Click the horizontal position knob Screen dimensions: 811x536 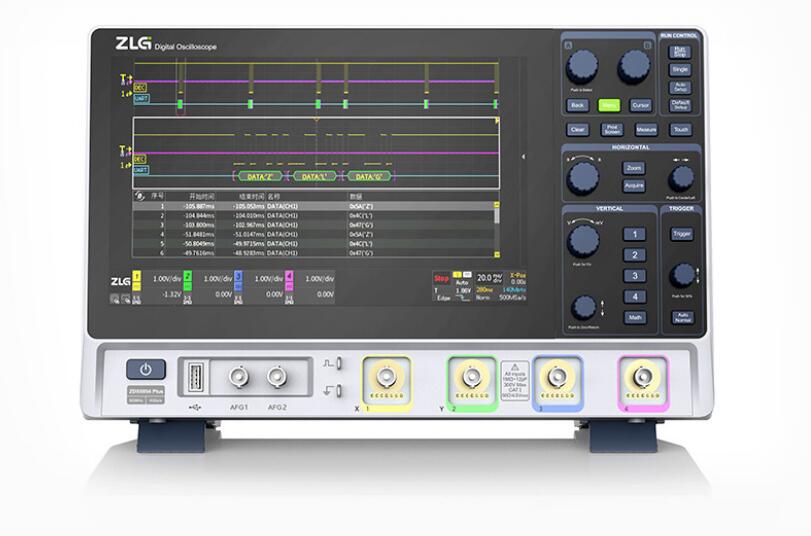pos(681,179)
